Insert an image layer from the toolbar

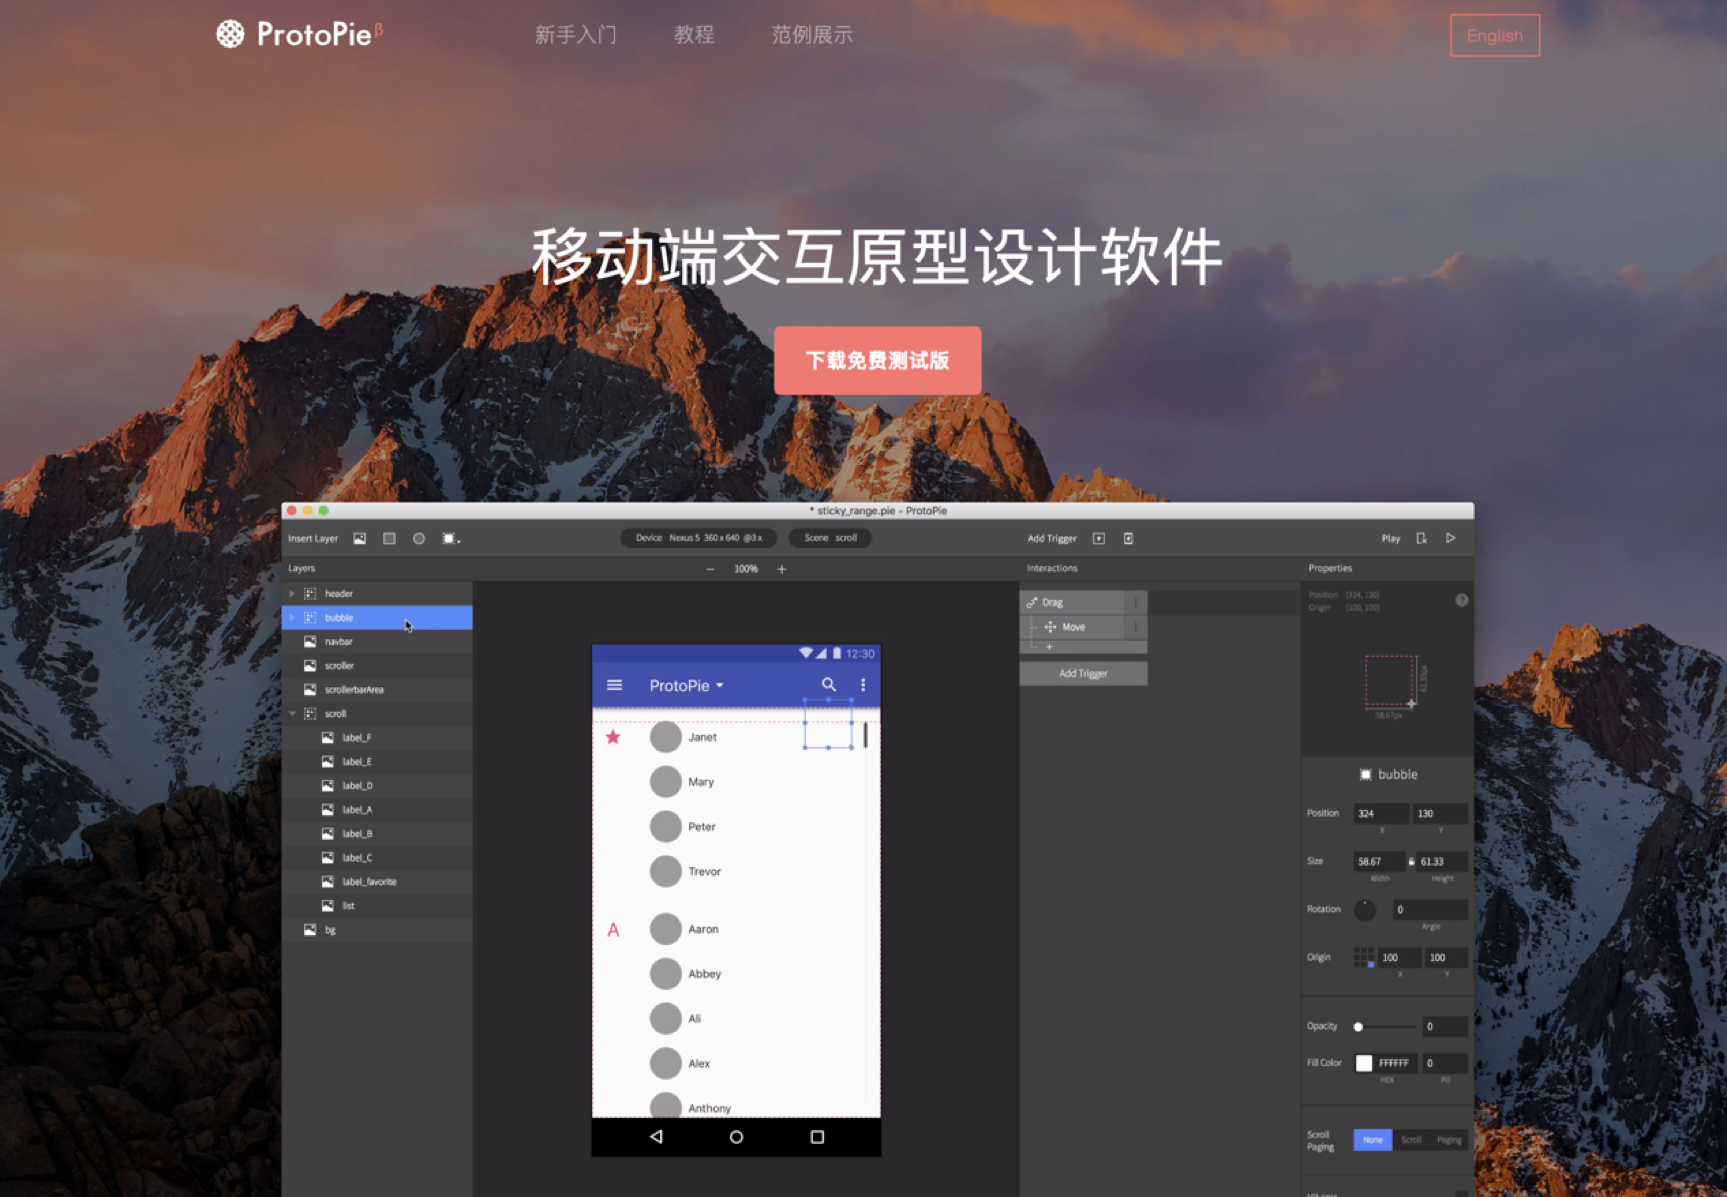[360, 539]
